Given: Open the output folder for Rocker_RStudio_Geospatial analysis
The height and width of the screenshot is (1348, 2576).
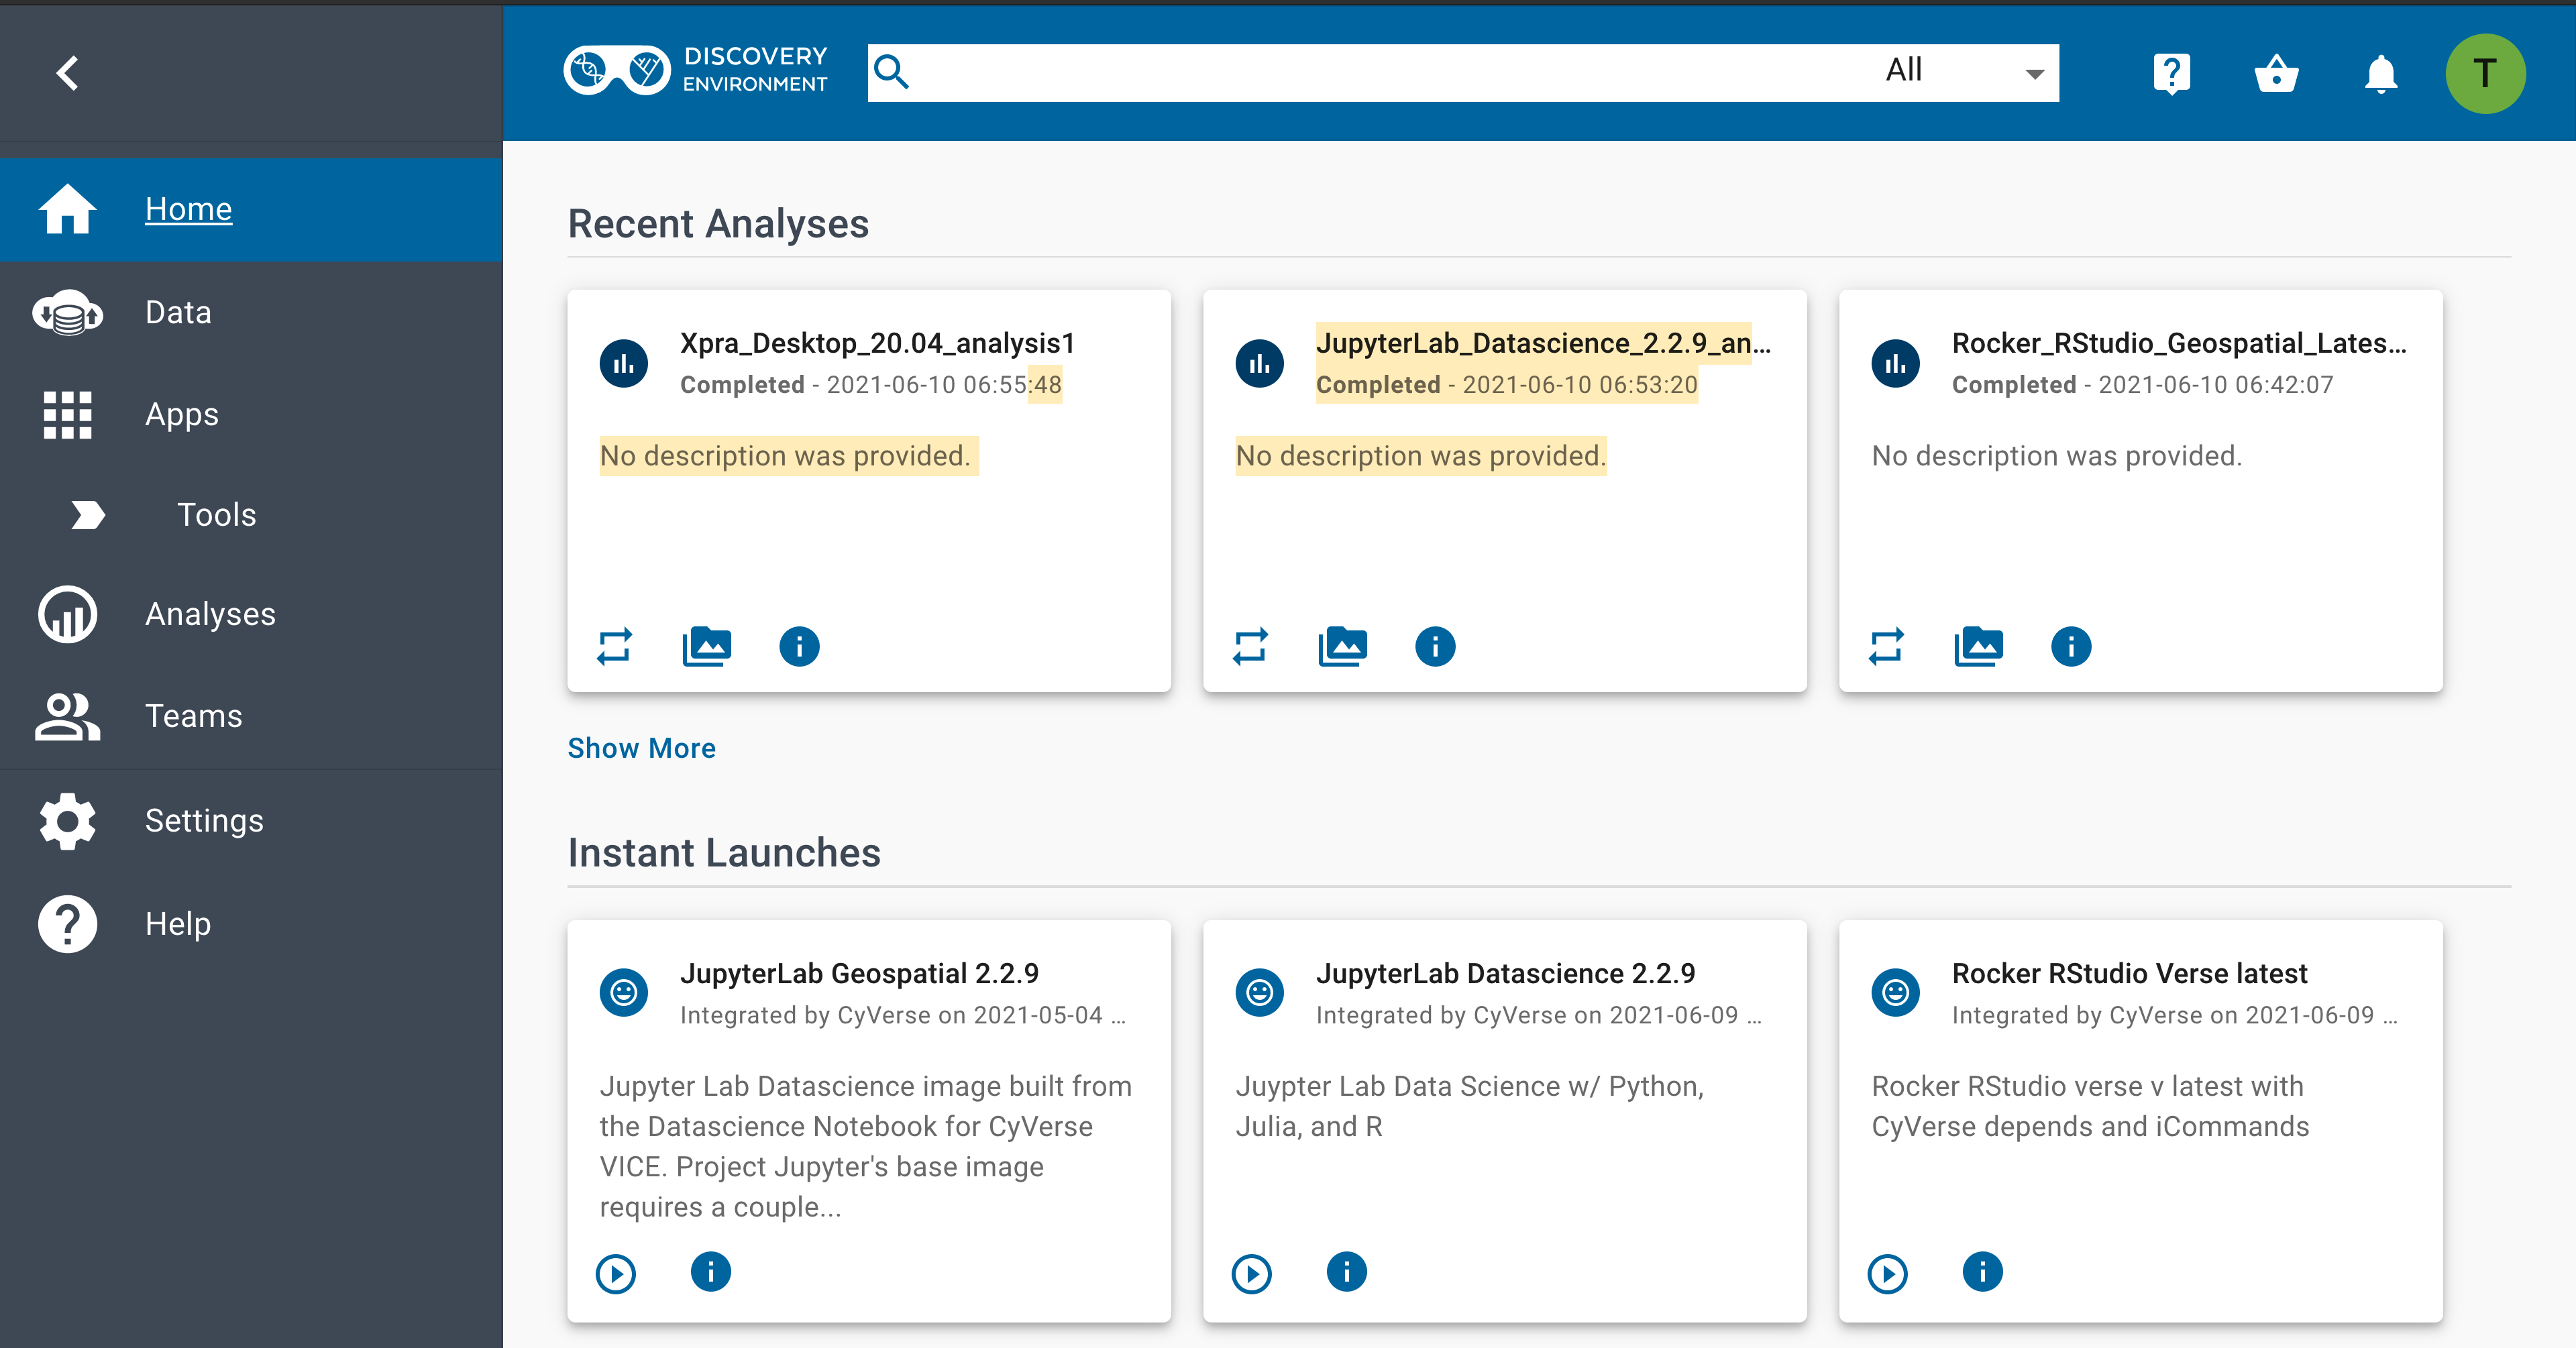Looking at the screenshot, I should [1979, 646].
